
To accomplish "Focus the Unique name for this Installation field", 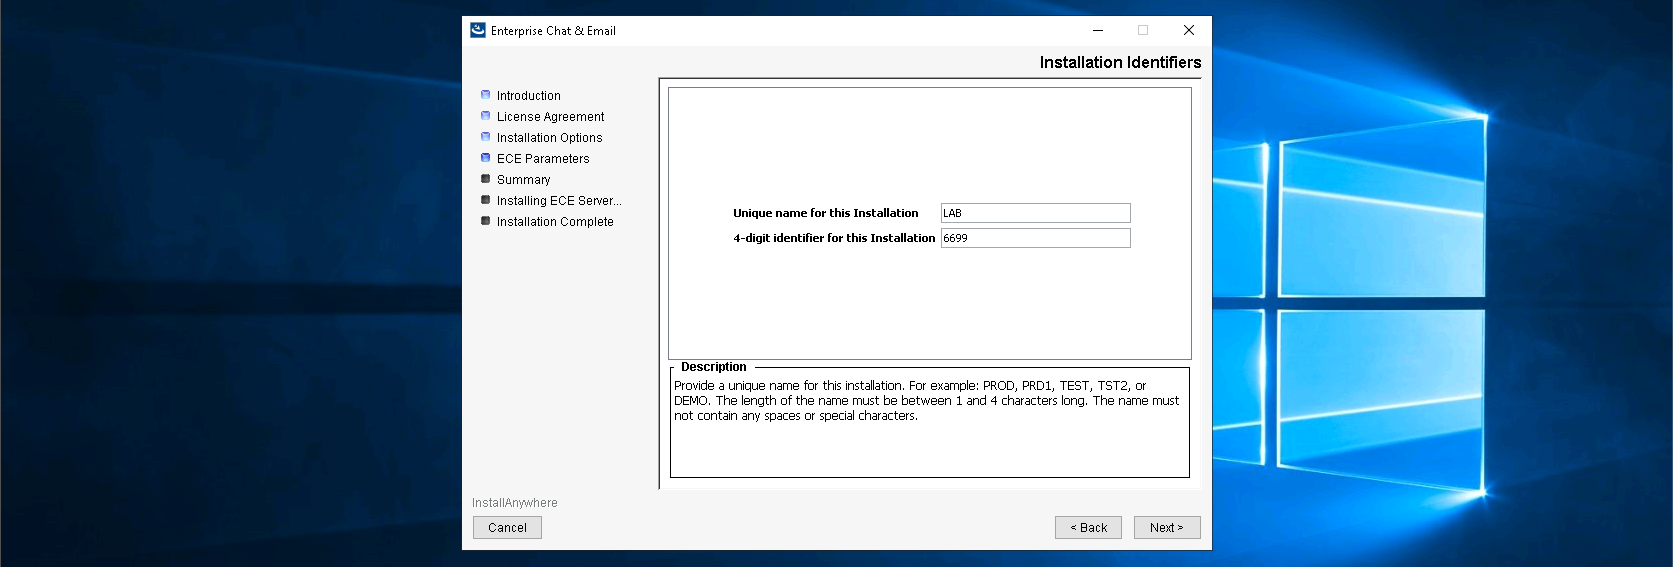I will click(1035, 213).
